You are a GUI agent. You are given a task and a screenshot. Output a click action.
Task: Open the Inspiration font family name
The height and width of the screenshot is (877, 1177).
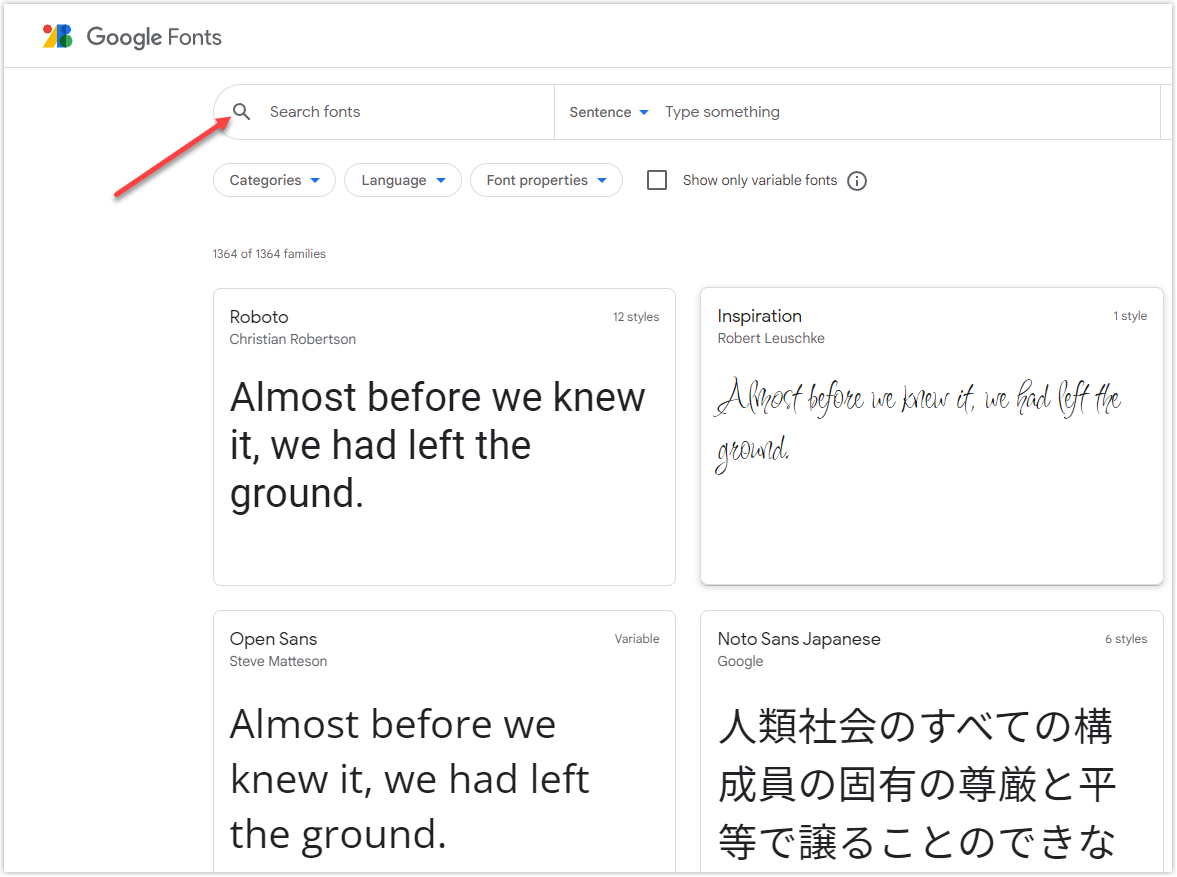(759, 316)
